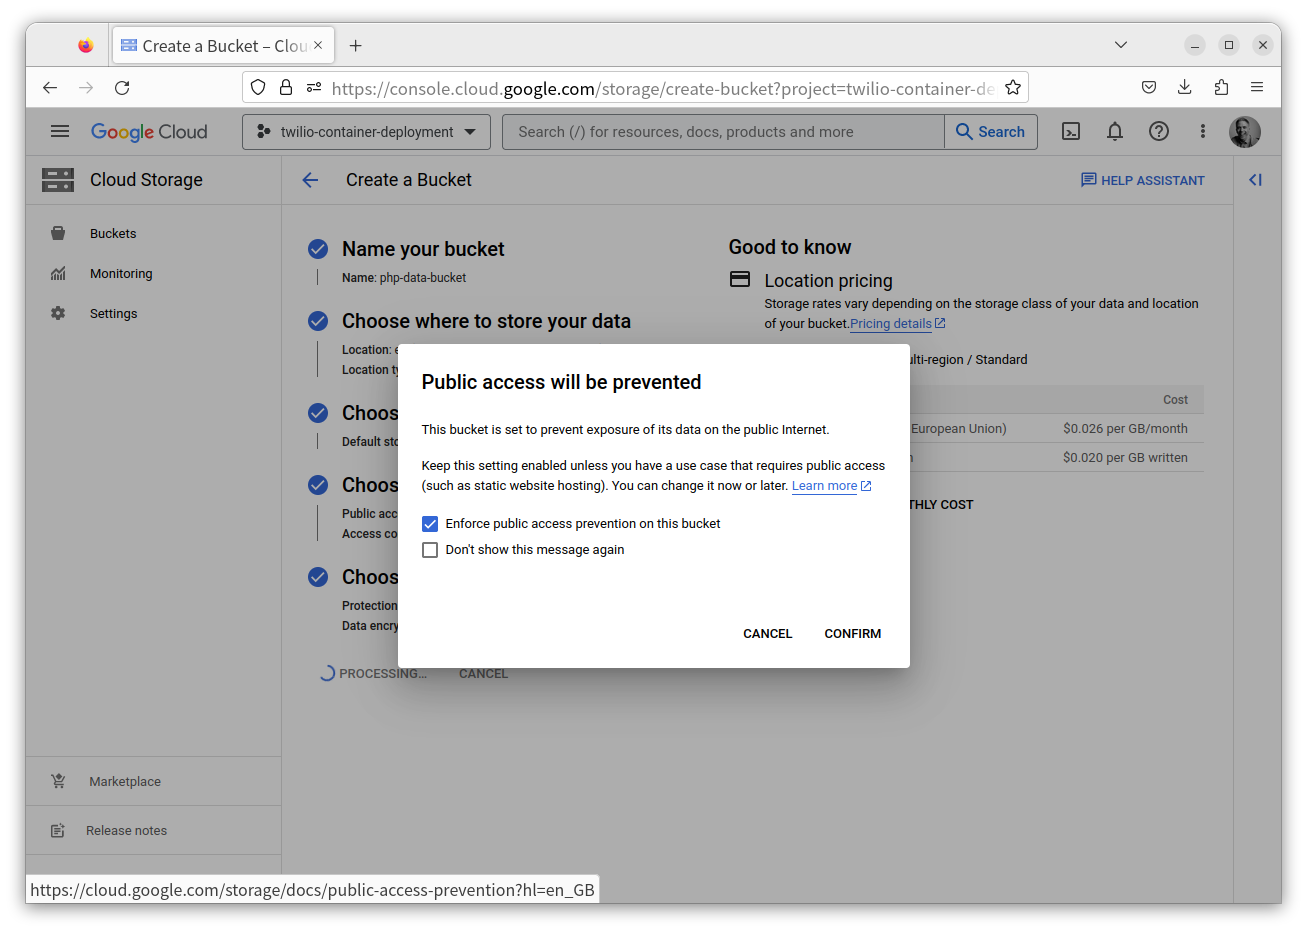The width and height of the screenshot is (1307, 932).
Task: Show site security lock information
Action: click(286, 88)
